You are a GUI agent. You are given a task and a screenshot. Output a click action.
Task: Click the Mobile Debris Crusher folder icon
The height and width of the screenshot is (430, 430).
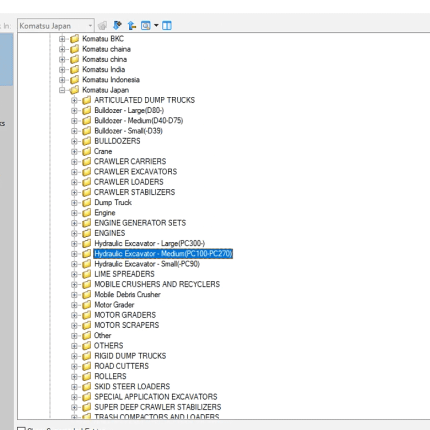tap(87, 295)
